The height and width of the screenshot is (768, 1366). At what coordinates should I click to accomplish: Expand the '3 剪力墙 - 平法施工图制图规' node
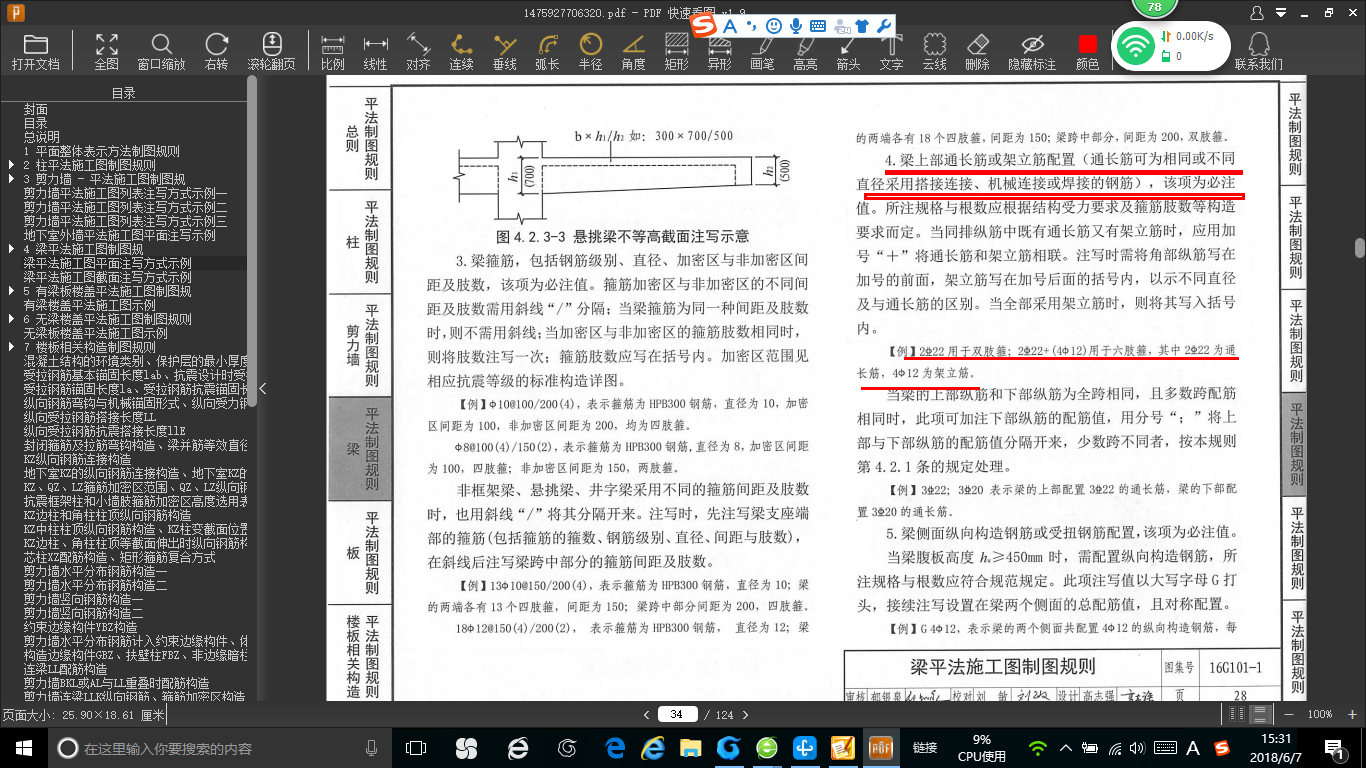pyautogui.click(x=10, y=179)
